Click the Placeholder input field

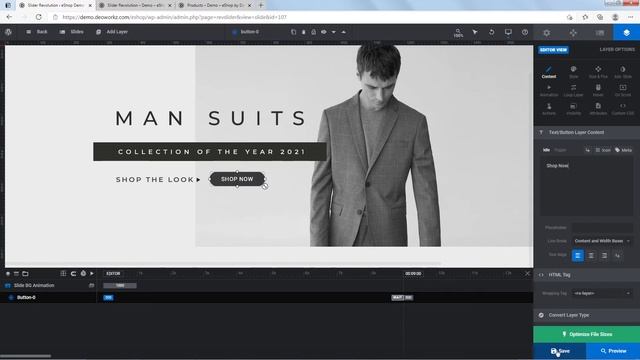(602, 227)
